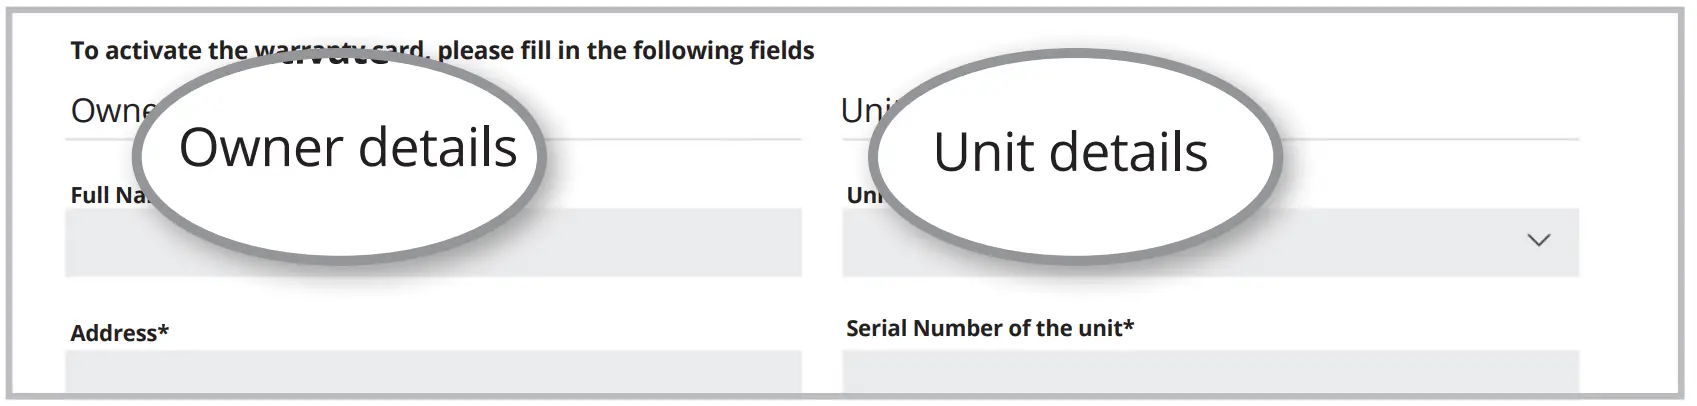Click the partially hidden Full Name label
Viewport: 1697px width, 406px height.
coord(105,195)
